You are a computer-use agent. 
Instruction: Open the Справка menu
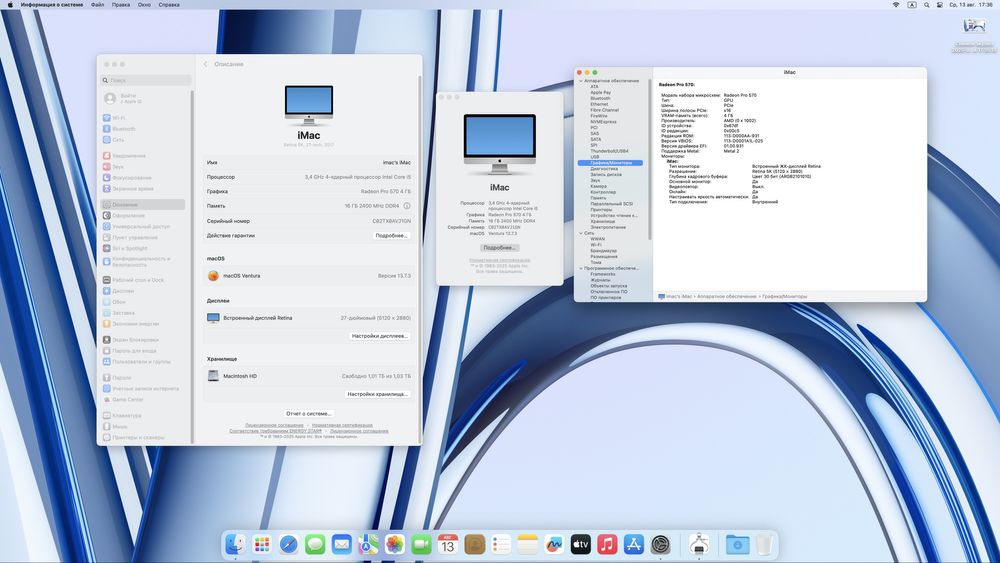[x=169, y=4]
